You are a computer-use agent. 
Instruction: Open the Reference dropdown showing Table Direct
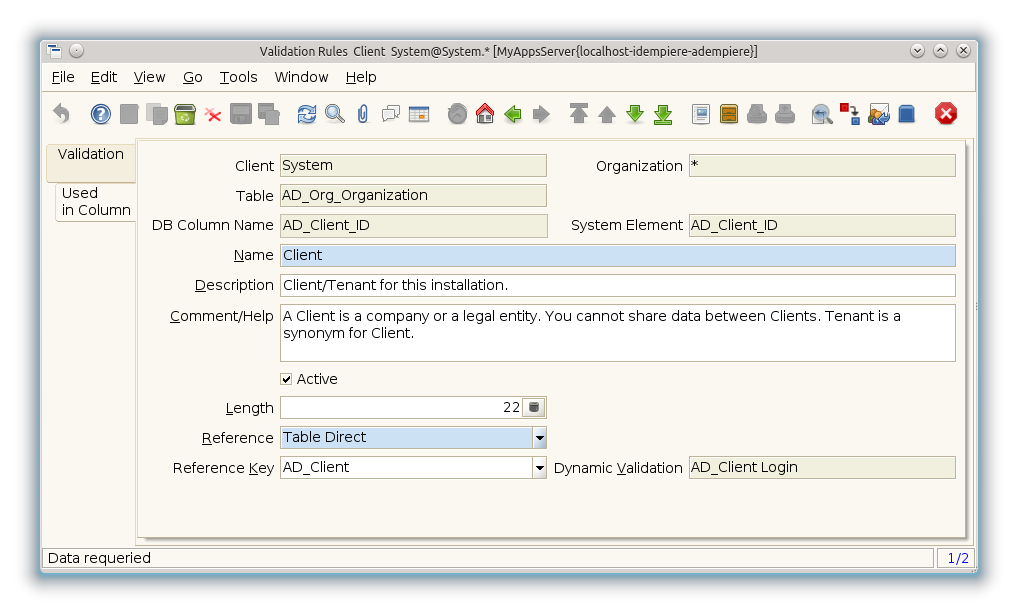click(x=540, y=438)
